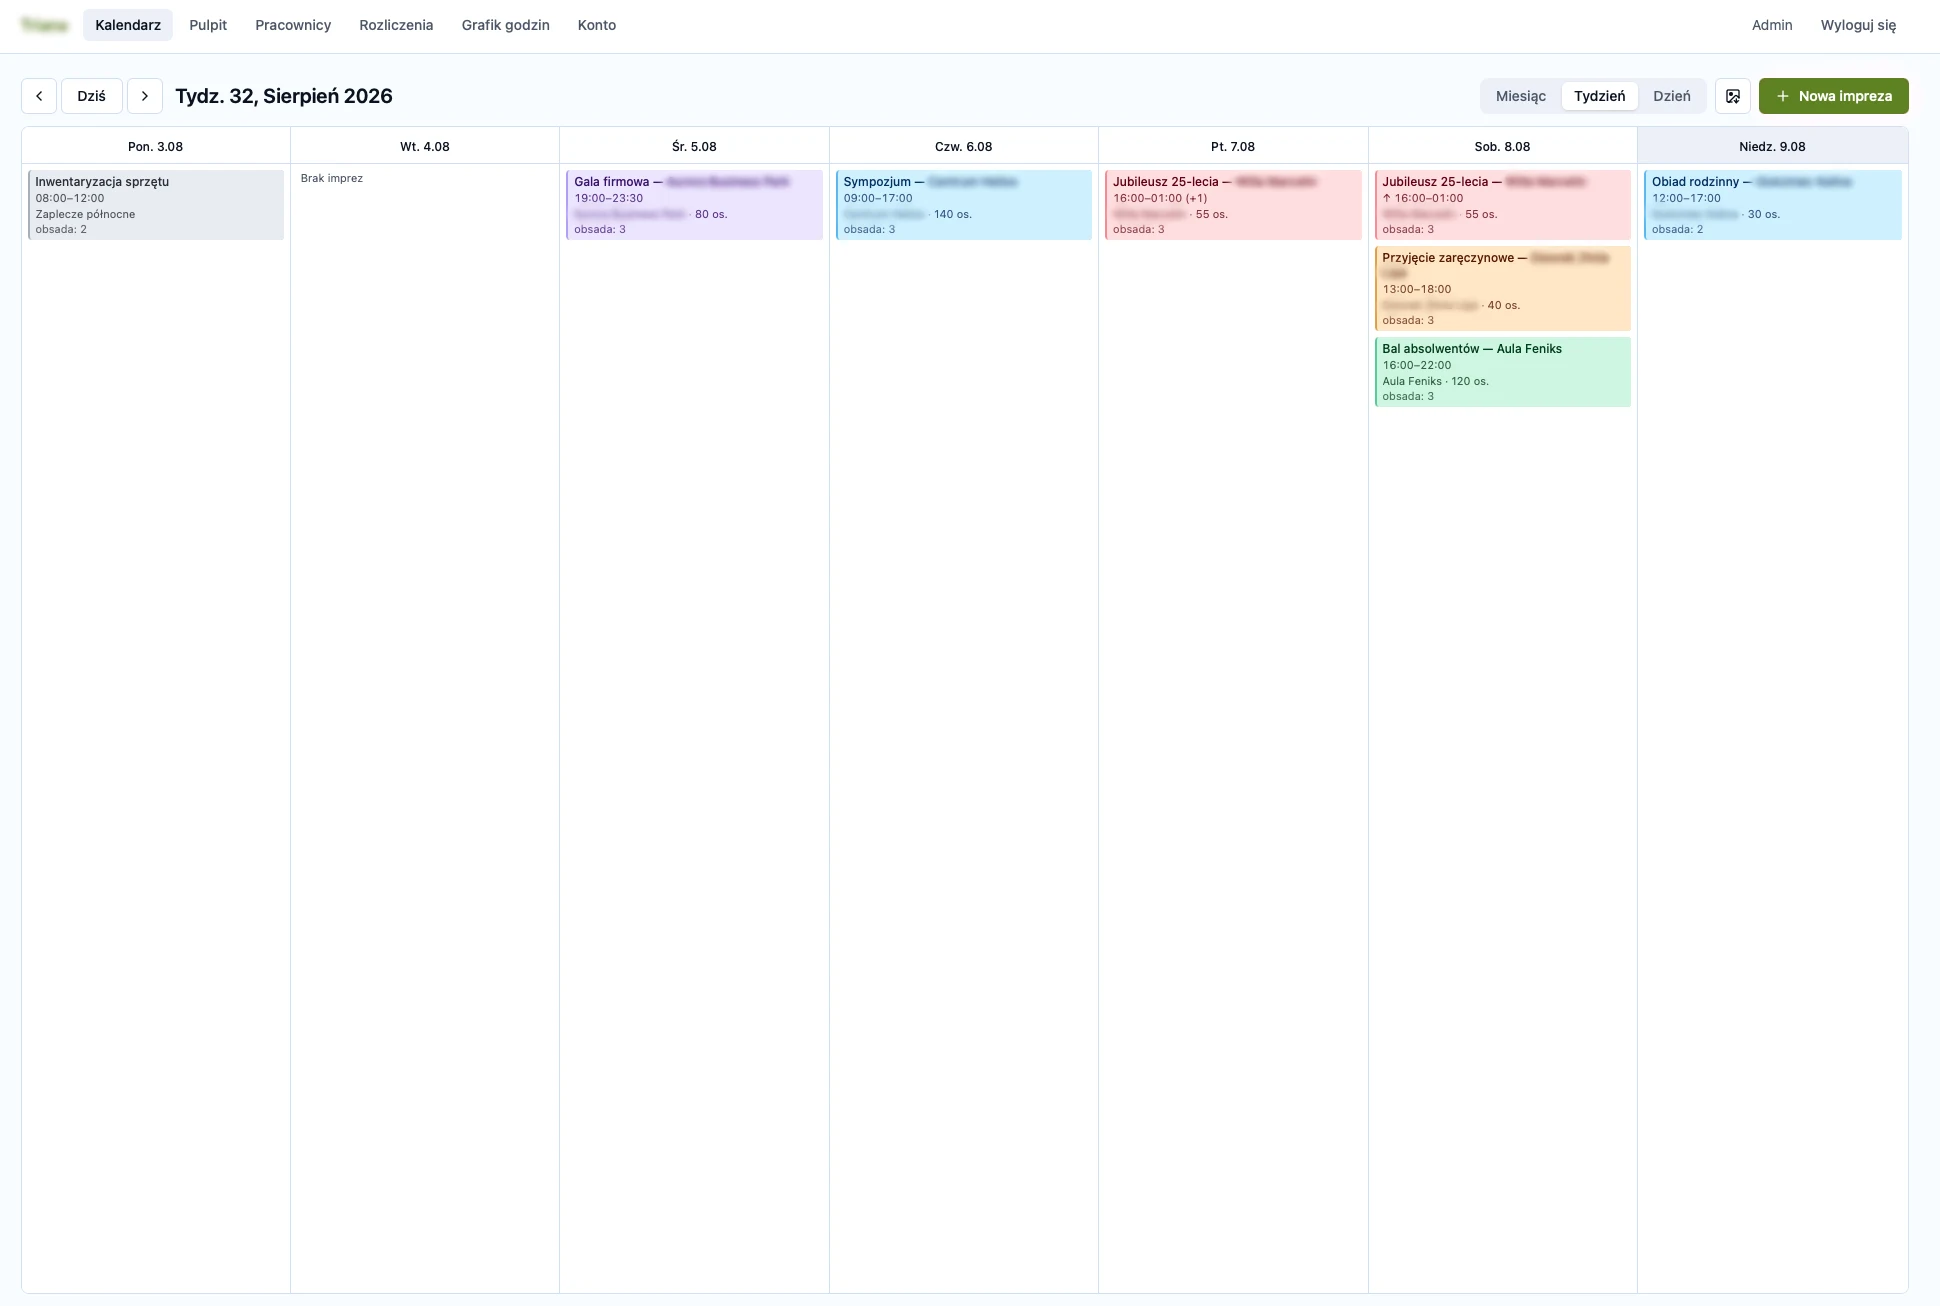Open the Obiad rodzinny event on Sunday
Viewport: 1940px width, 1306px height.
point(1773,205)
